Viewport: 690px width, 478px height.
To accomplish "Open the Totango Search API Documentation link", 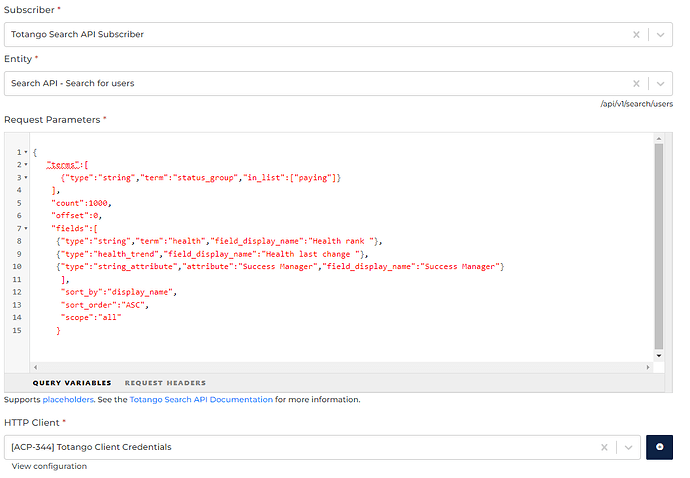I will pyautogui.click(x=201, y=400).
